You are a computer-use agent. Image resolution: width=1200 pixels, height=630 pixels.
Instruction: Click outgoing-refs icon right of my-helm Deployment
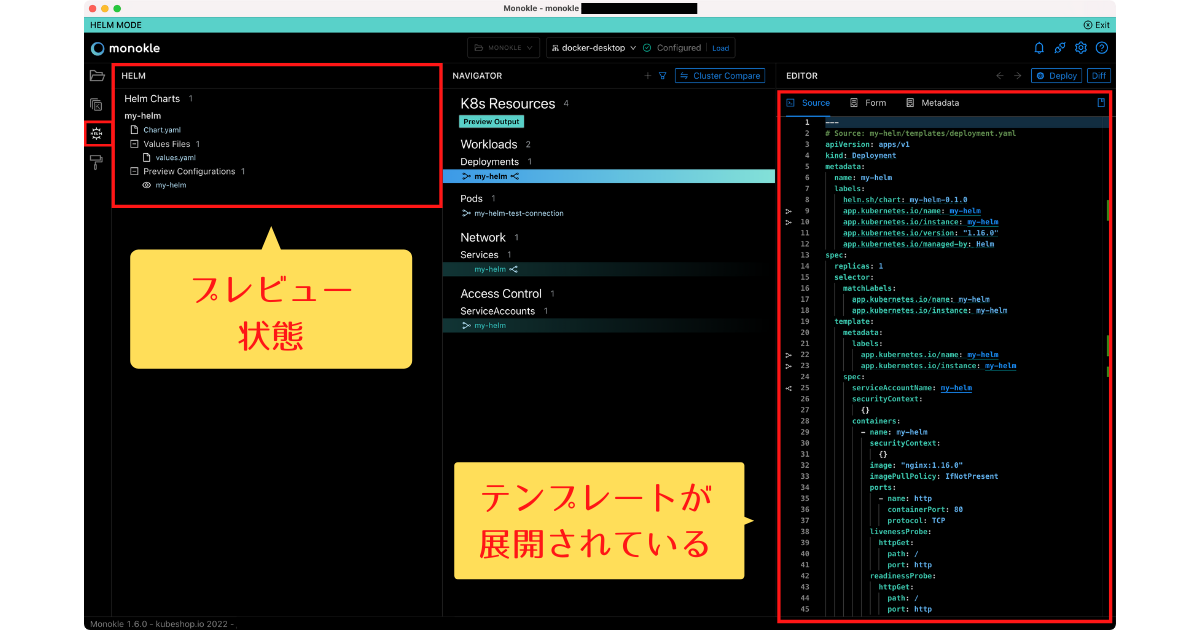[515, 176]
